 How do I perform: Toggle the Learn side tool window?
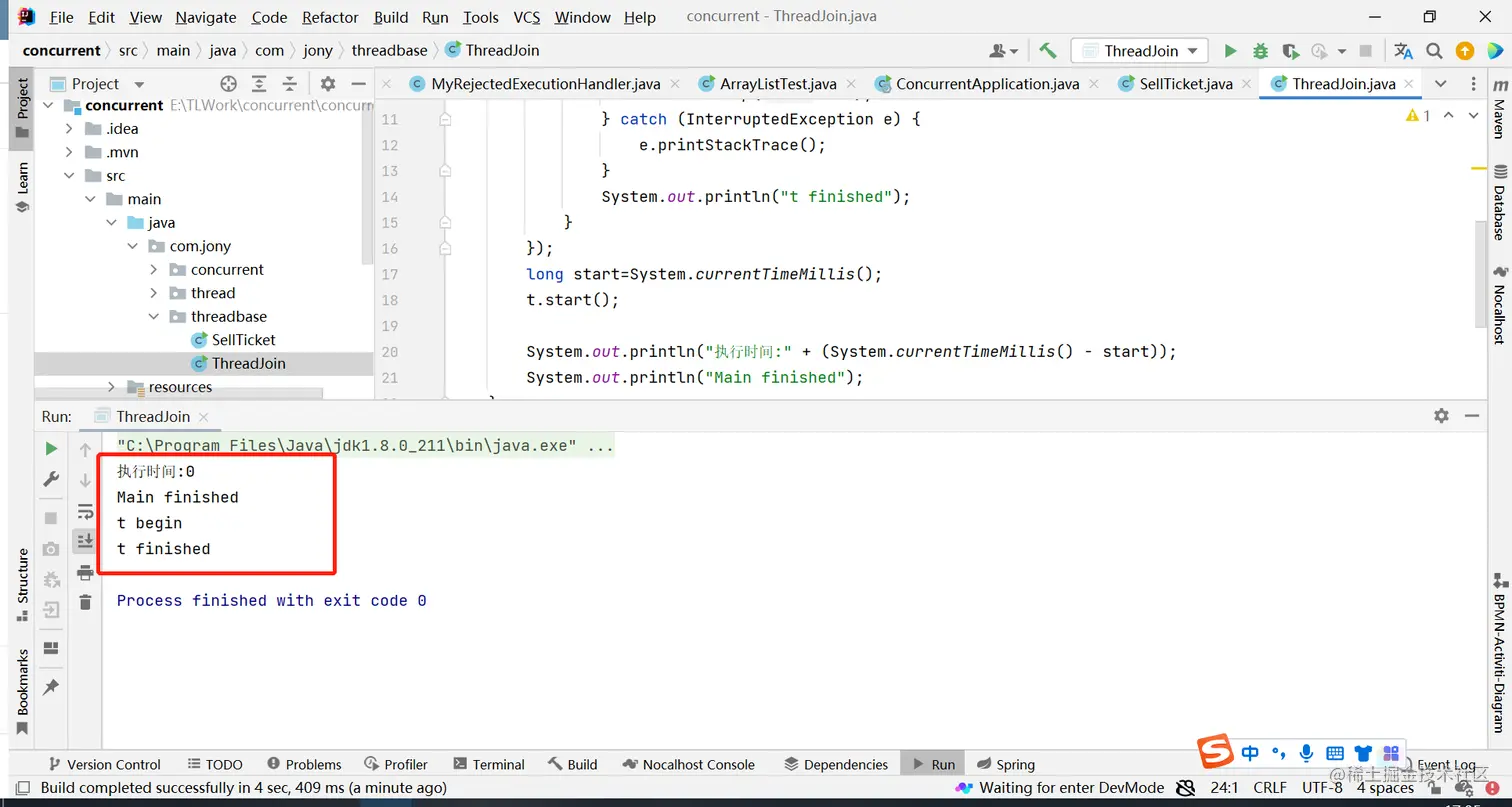click(x=22, y=189)
